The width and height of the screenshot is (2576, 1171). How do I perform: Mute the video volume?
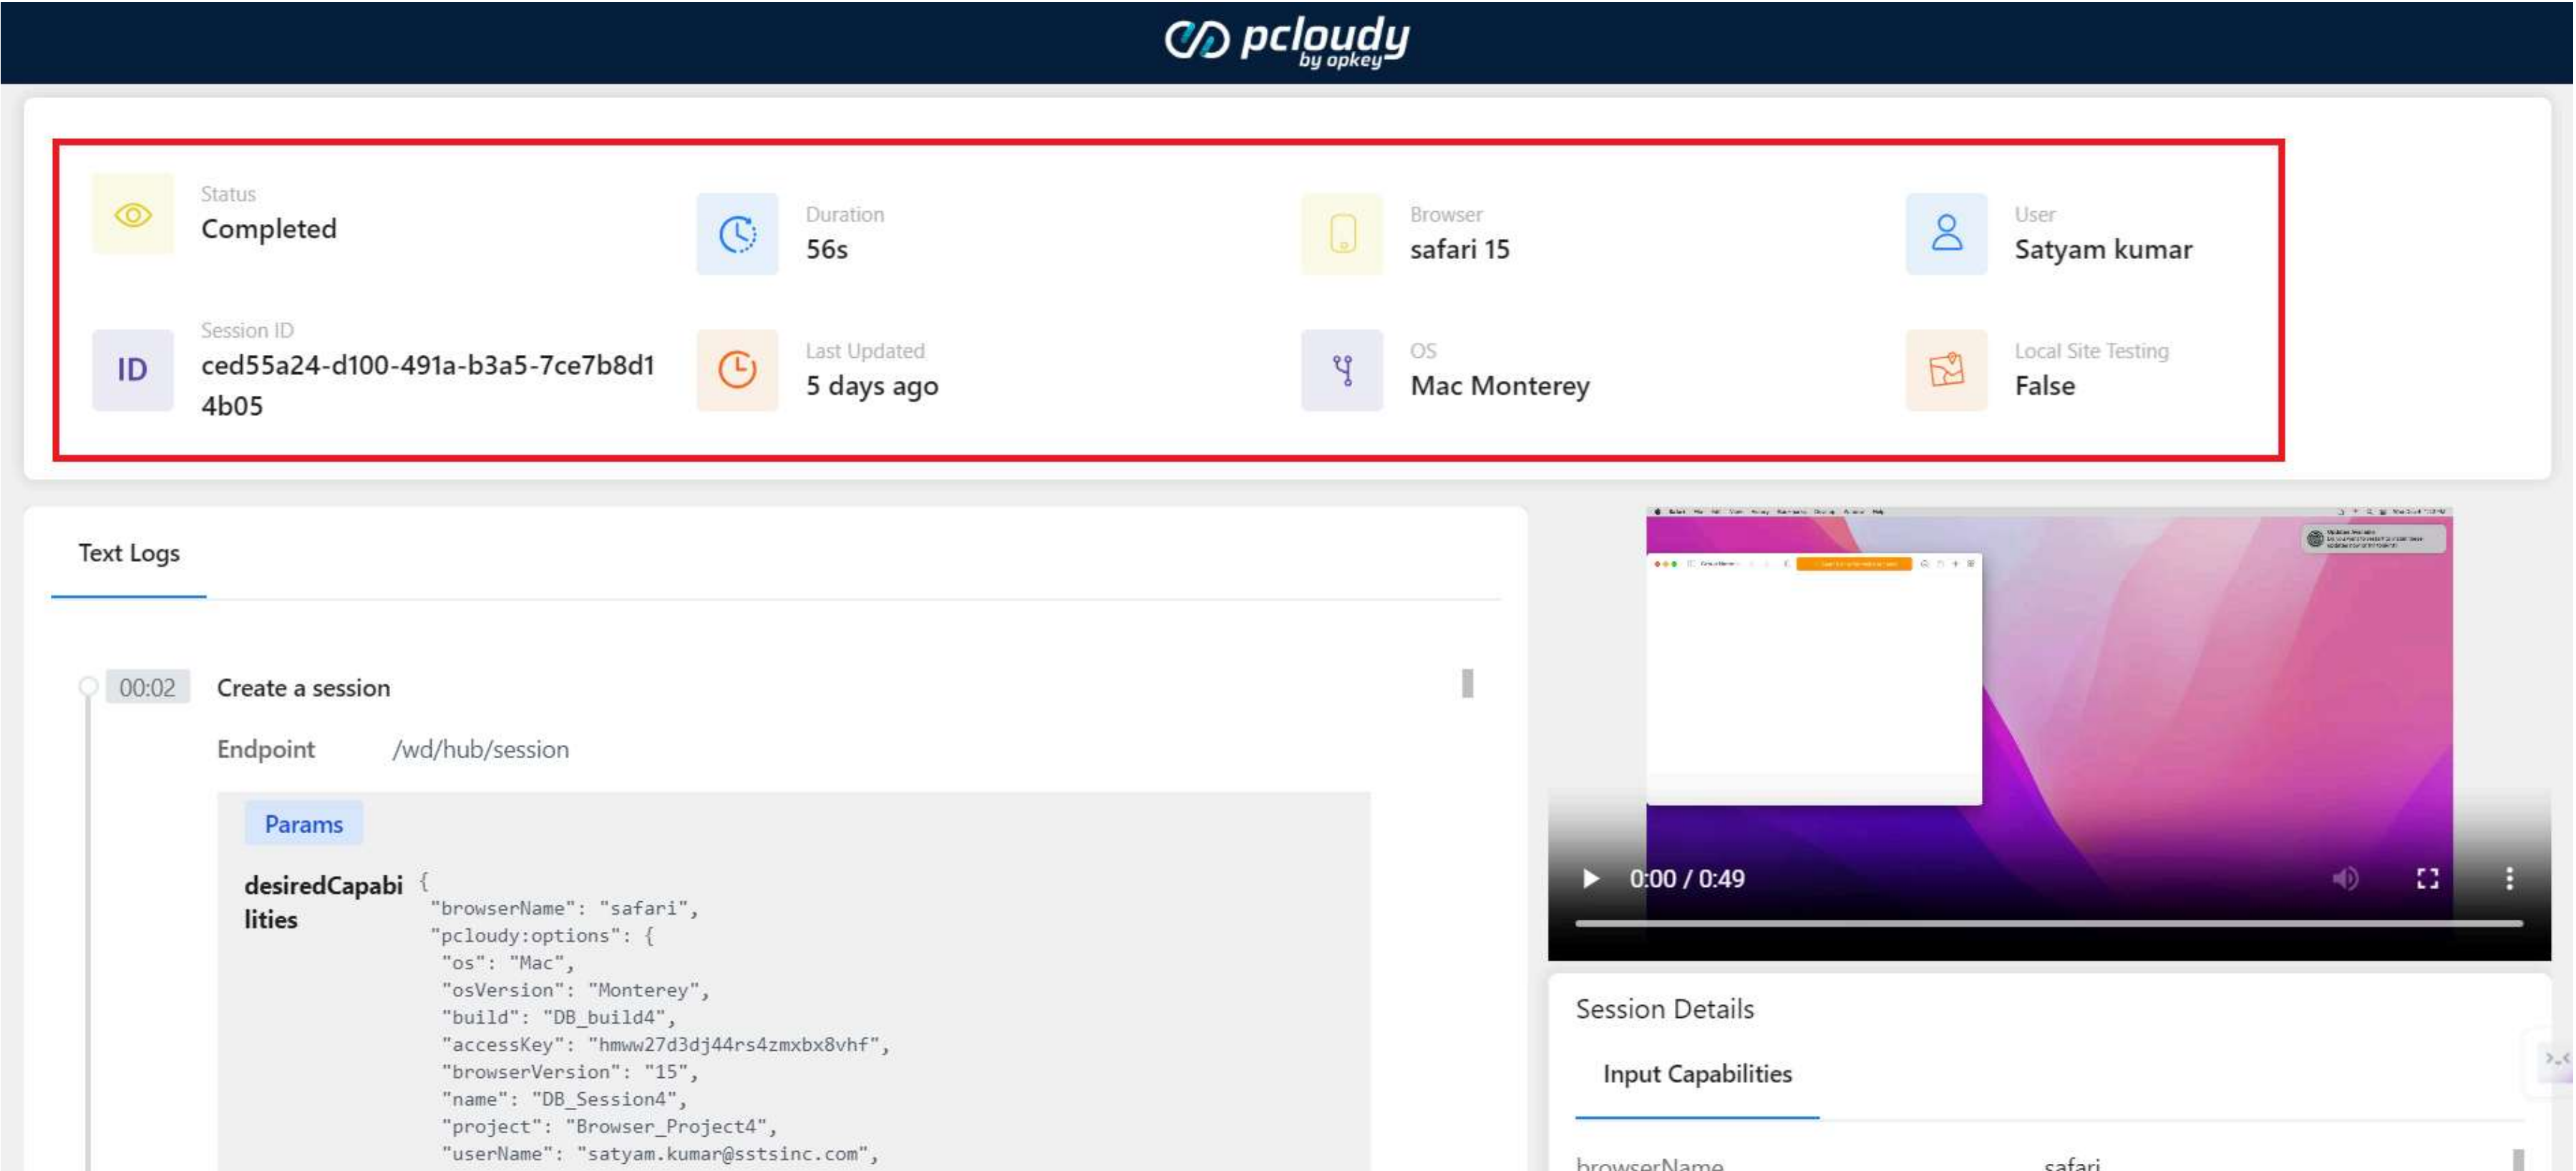(x=2345, y=878)
